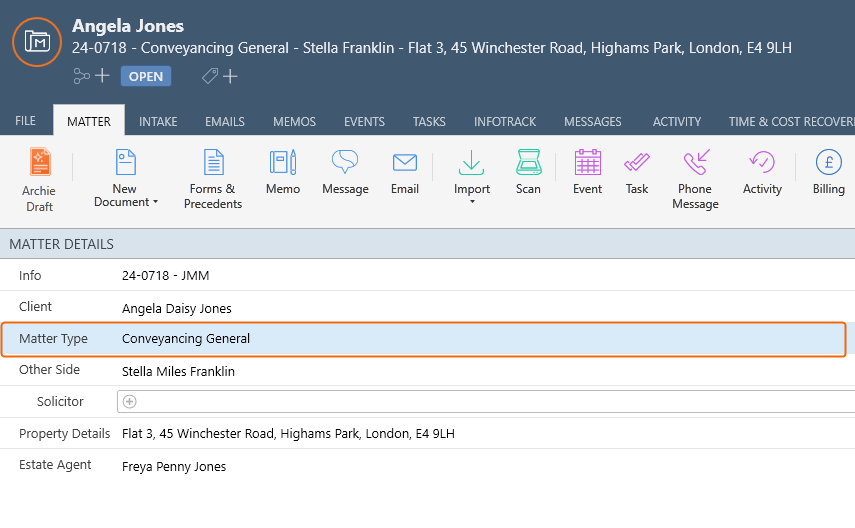Click the Import icon
Viewport: 855px width, 528px height.
[x=472, y=163]
